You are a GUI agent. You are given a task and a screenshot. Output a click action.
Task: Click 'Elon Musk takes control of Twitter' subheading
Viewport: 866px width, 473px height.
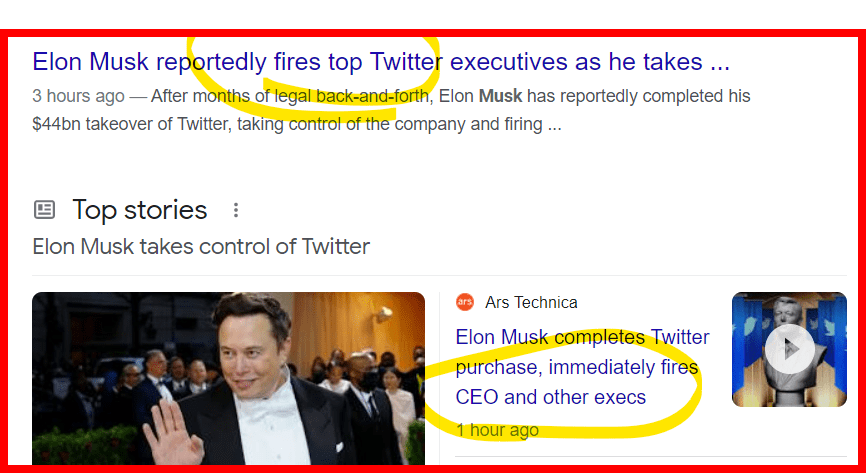(201, 246)
